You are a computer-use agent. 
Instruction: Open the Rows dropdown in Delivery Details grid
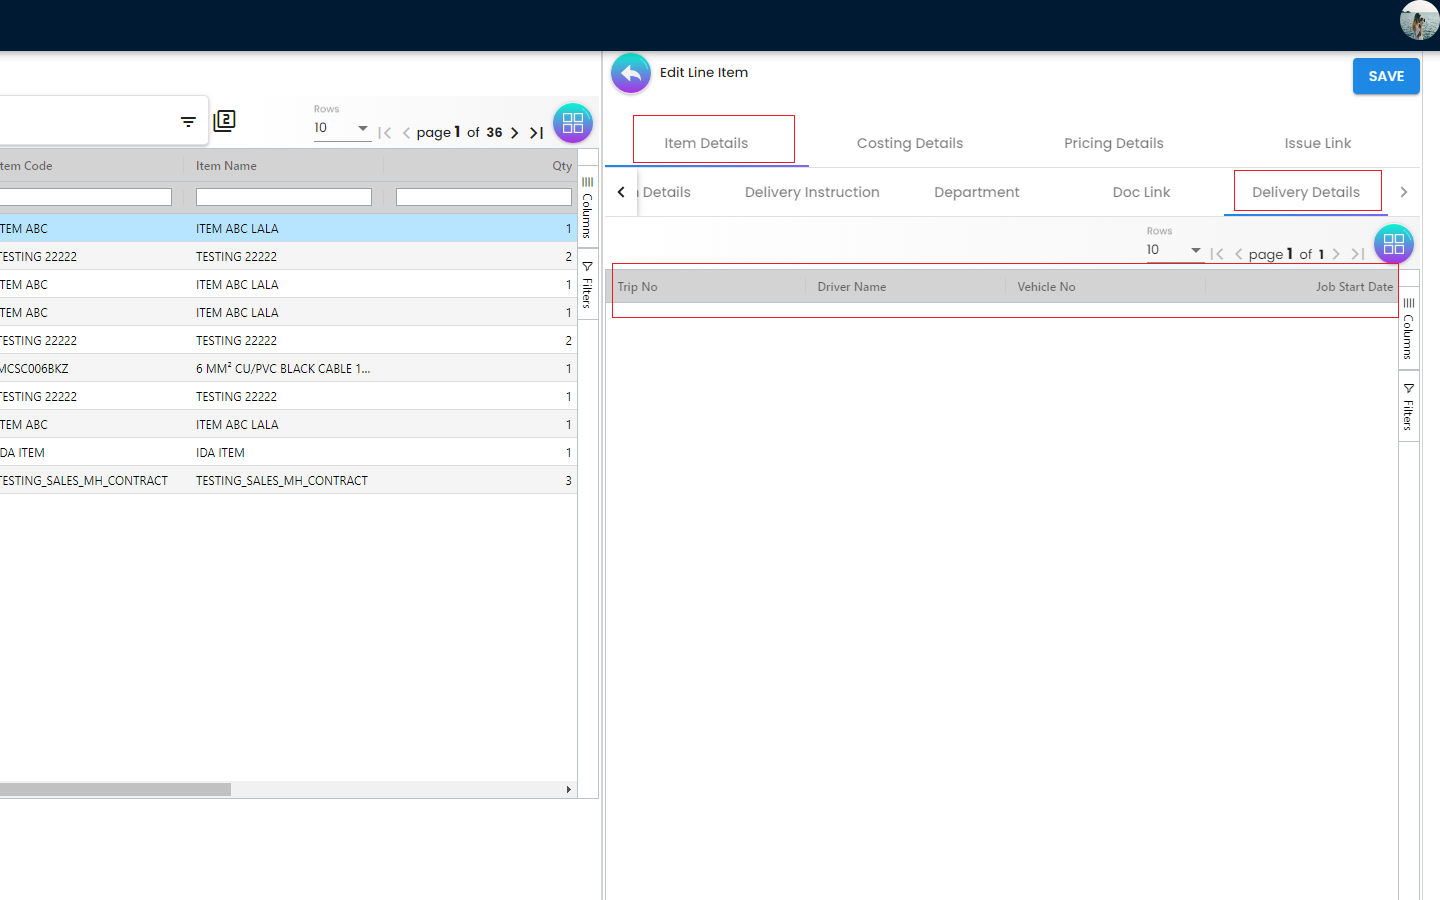(x=1174, y=250)
